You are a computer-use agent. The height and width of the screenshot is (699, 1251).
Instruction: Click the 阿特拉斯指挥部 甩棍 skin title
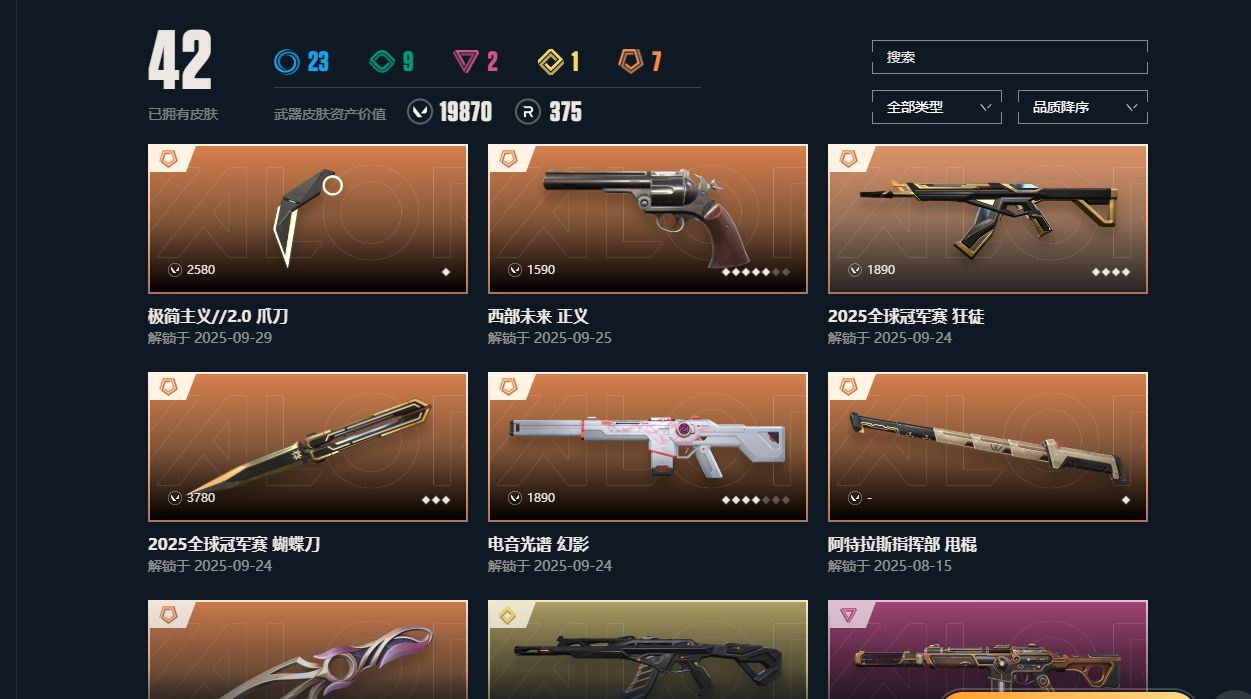902,545
